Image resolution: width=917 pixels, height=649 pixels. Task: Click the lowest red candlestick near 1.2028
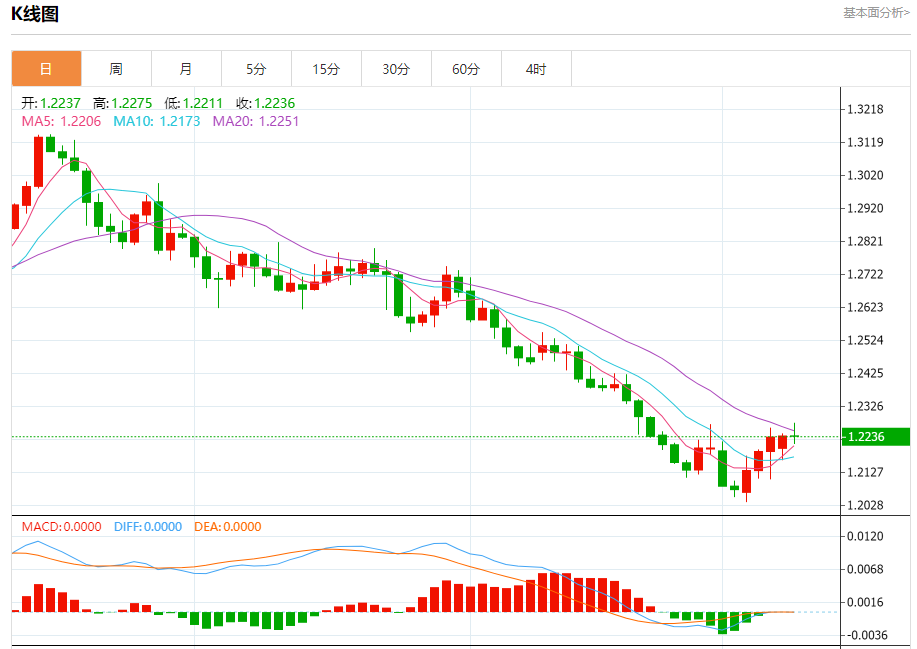click(x=746, y=481)
